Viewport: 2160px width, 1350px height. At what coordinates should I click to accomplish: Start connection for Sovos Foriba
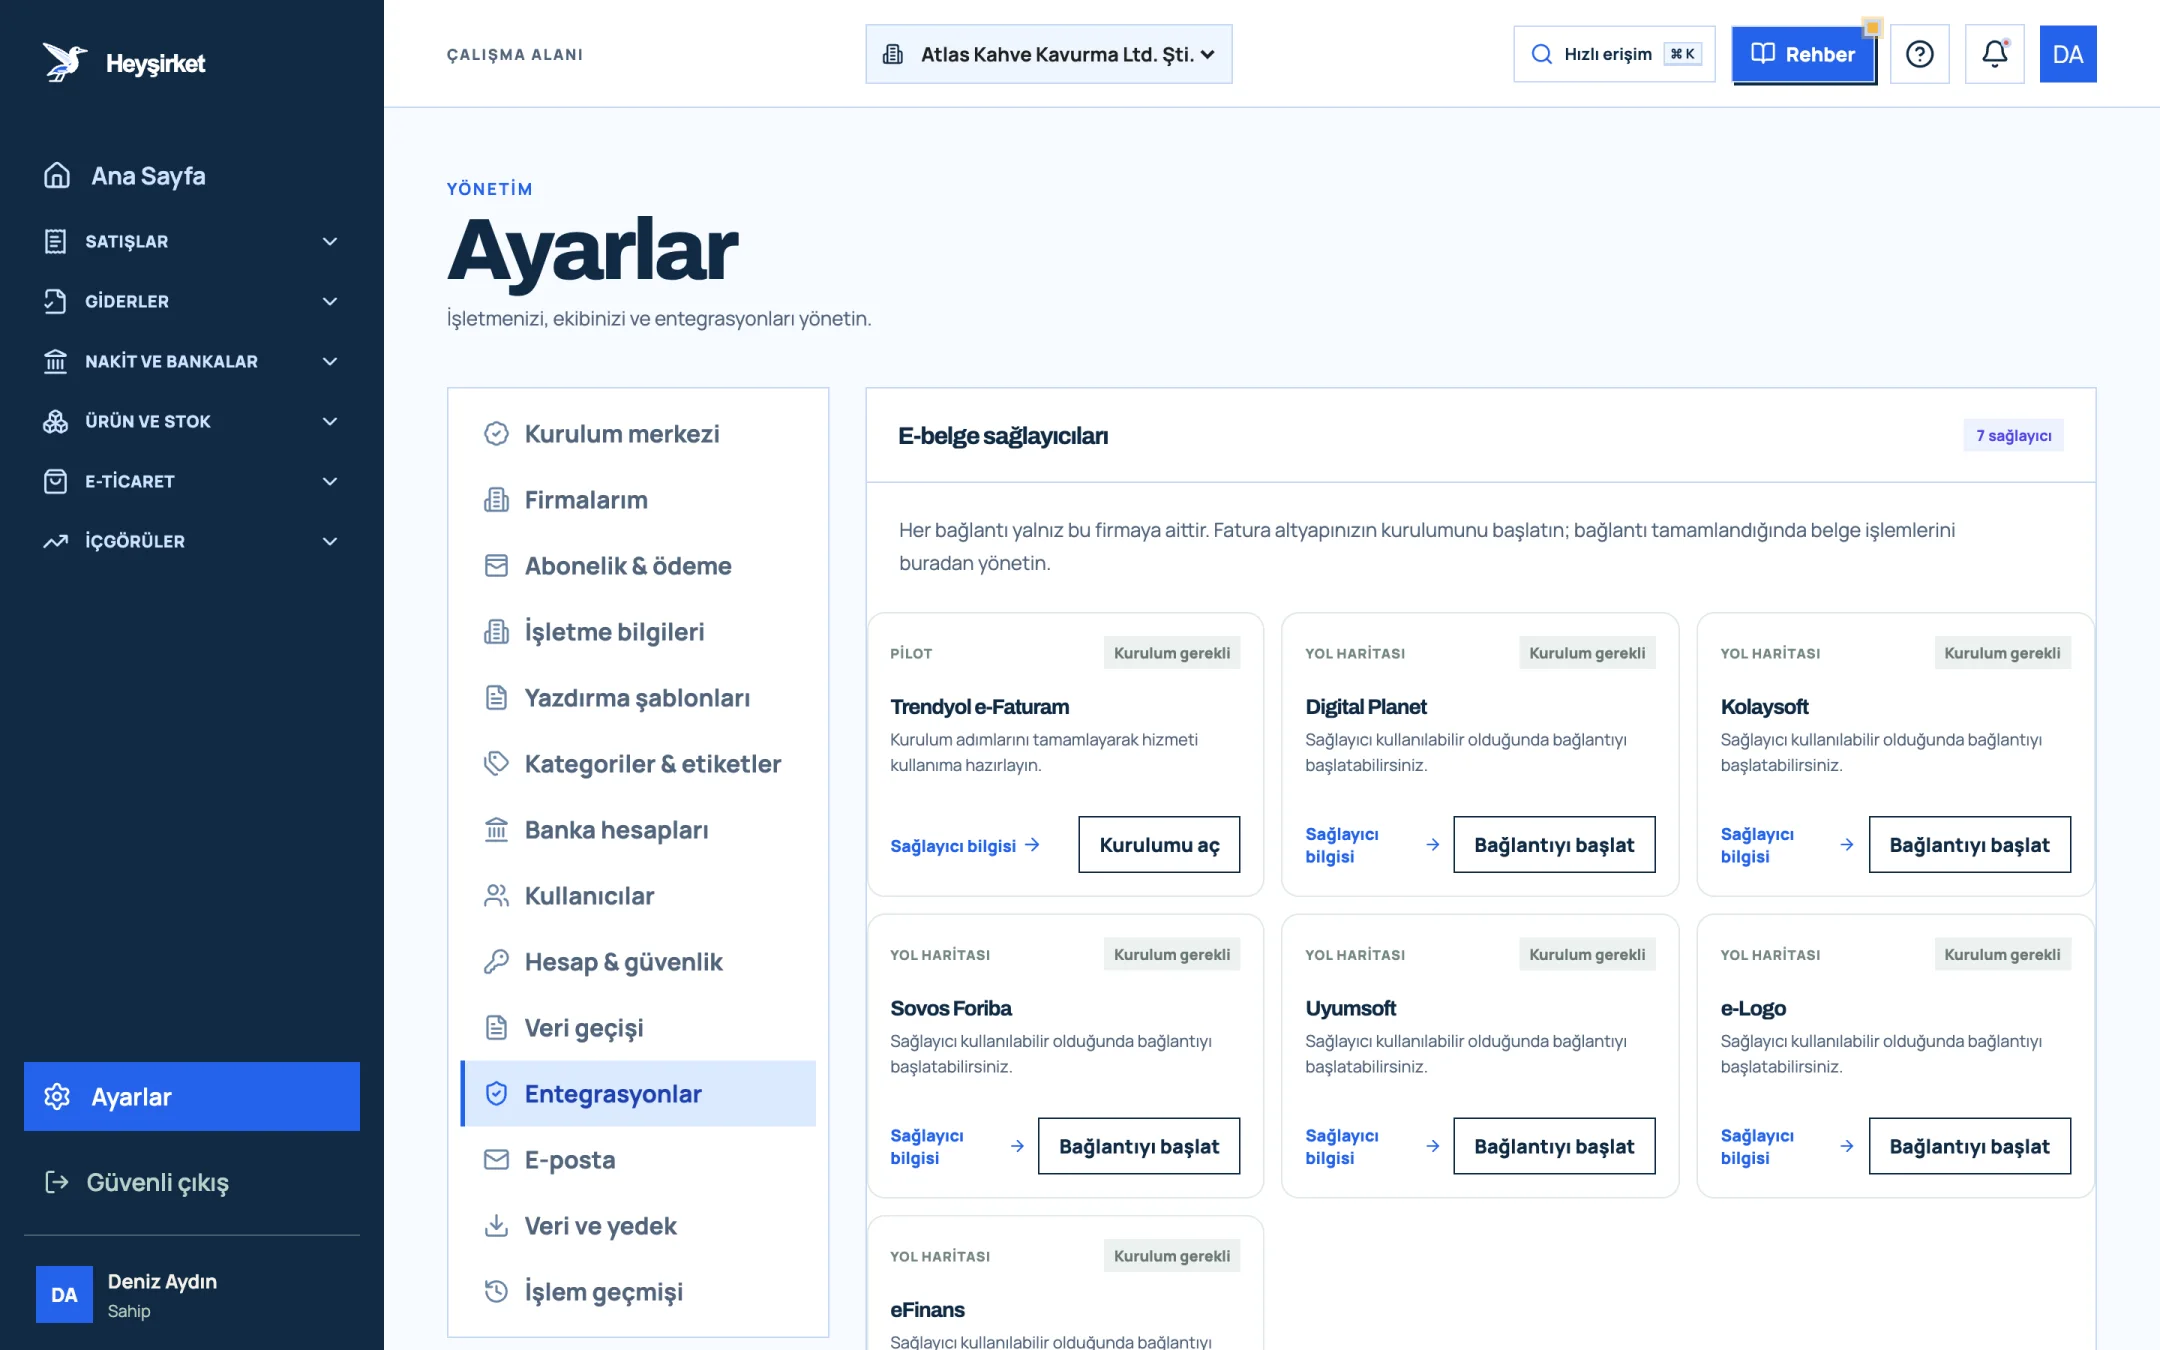click(1139, 1146)
